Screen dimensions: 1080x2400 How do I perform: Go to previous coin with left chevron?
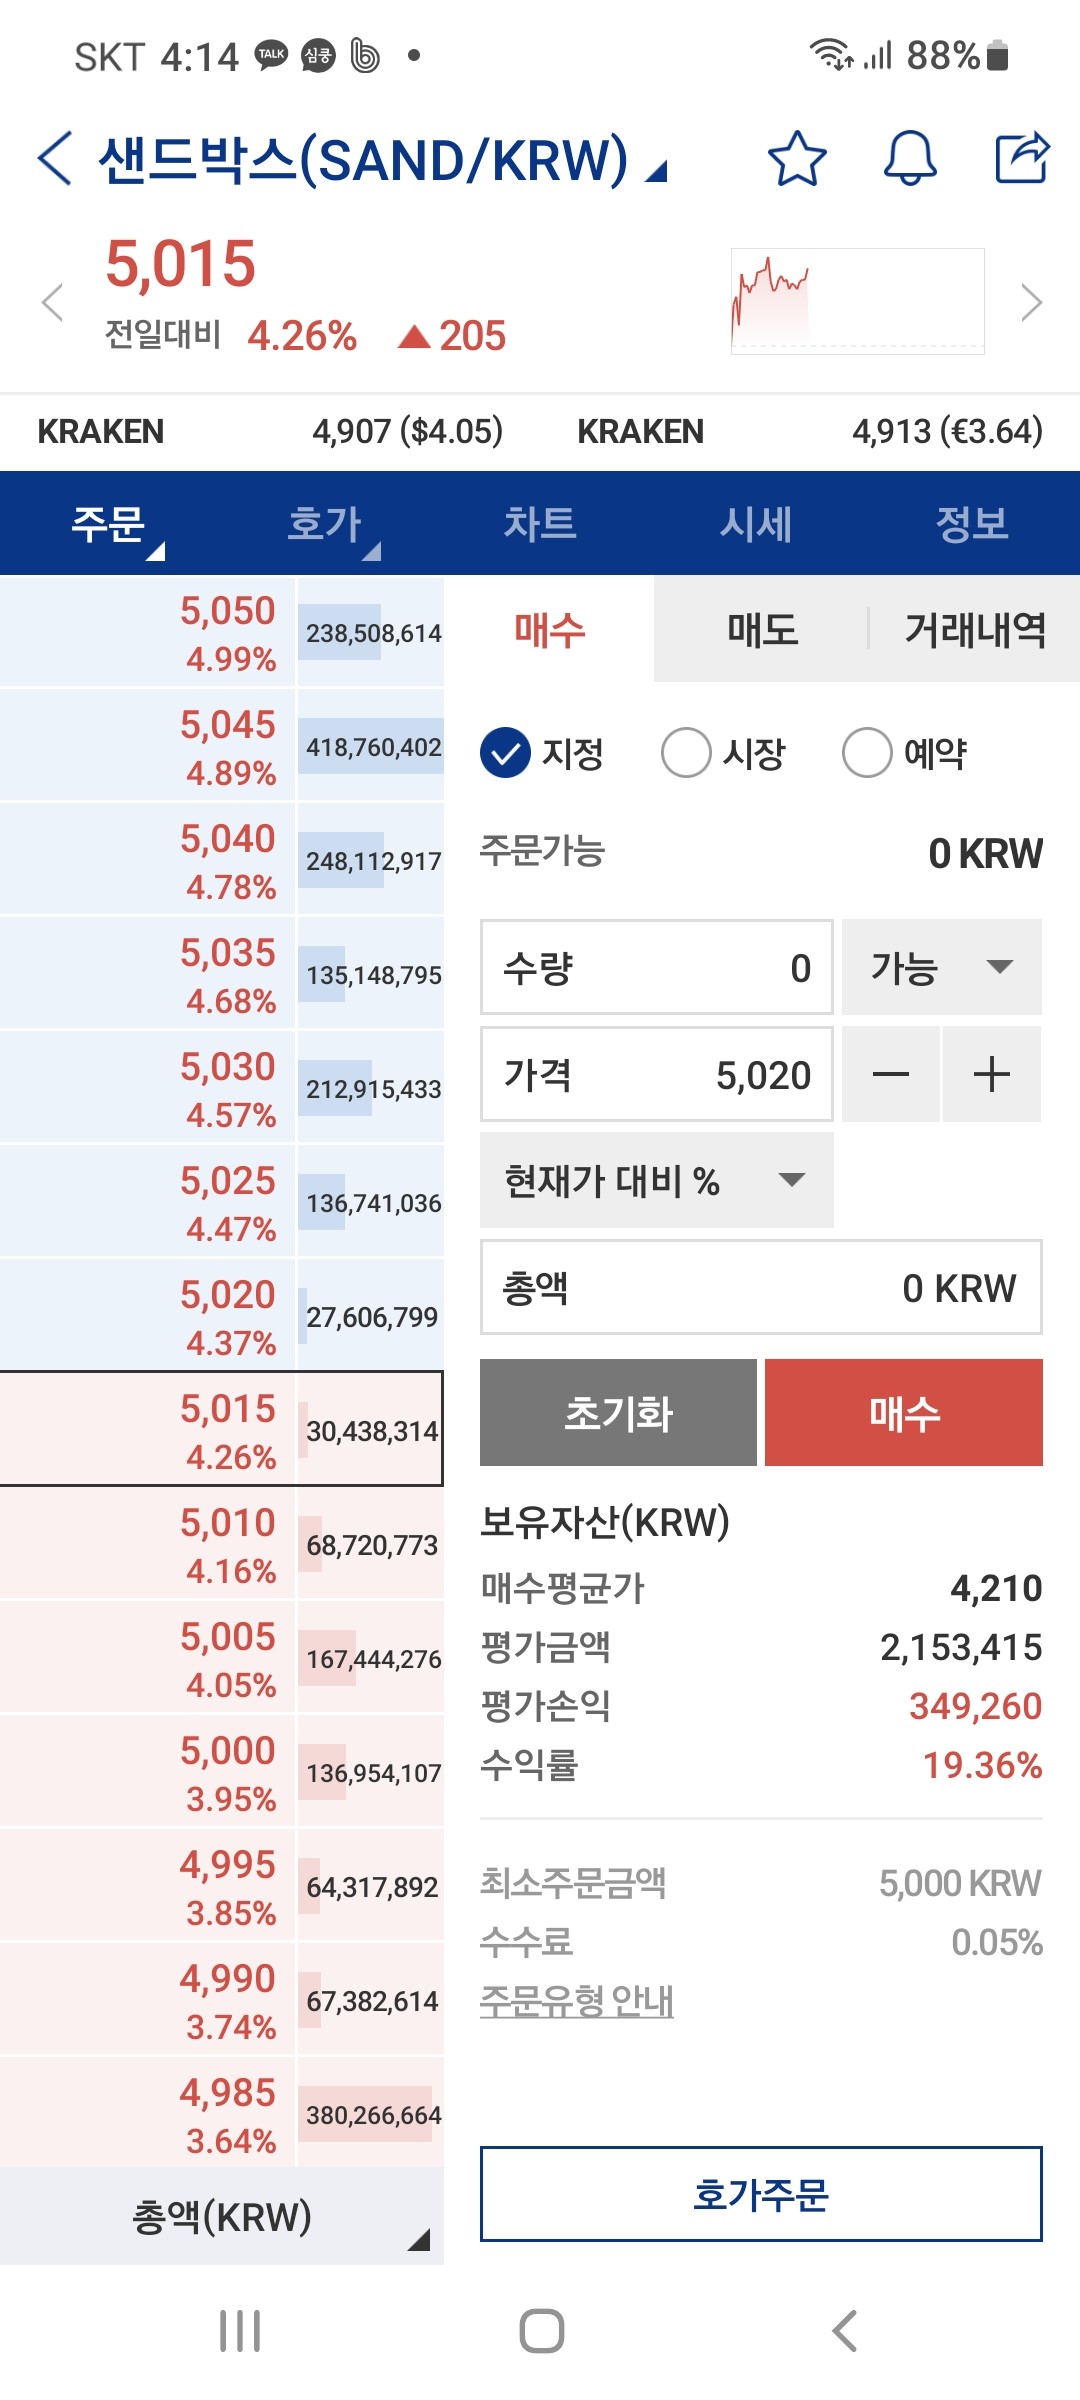[x=52, y=302]
